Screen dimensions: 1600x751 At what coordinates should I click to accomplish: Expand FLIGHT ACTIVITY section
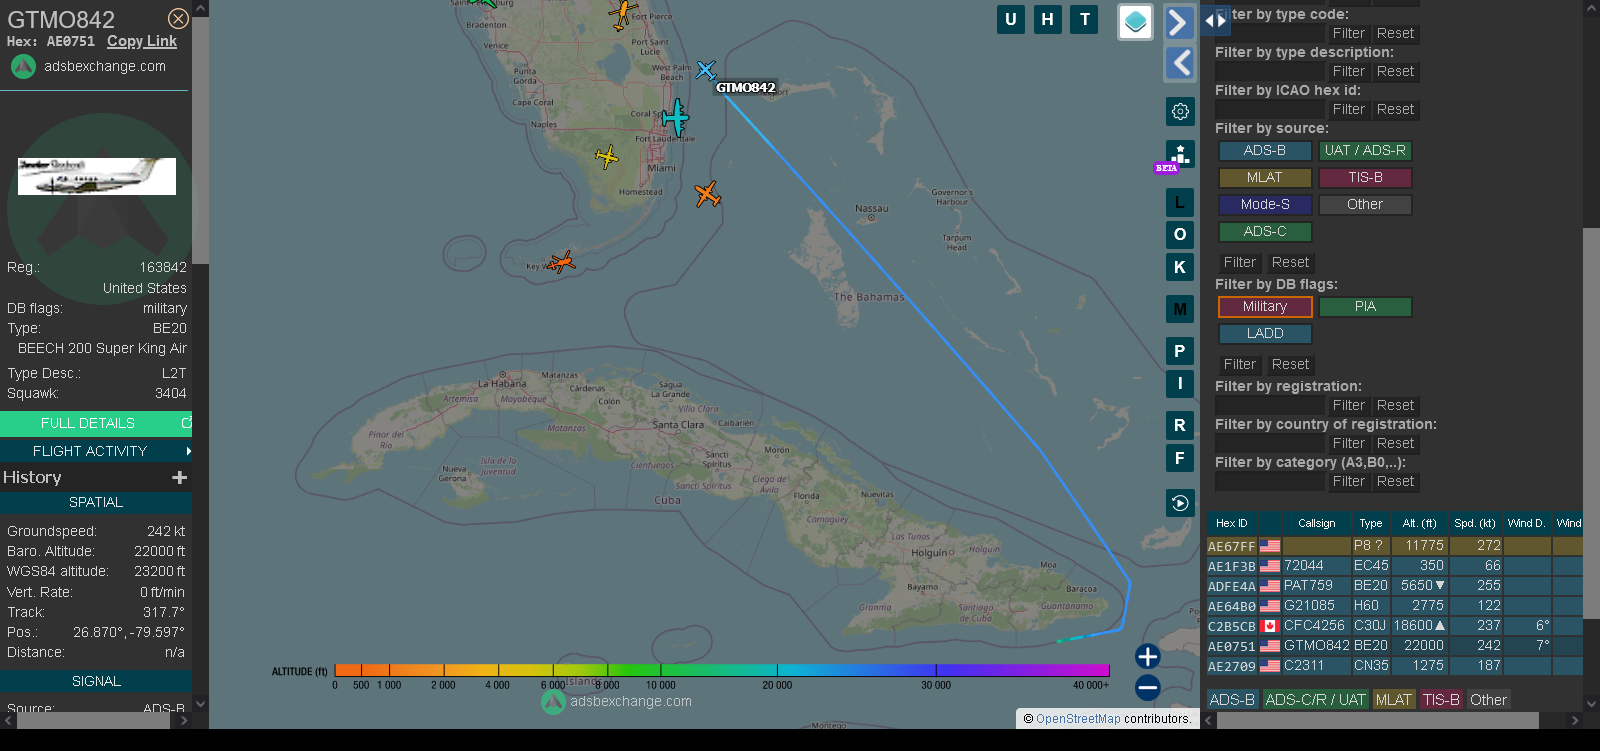click(x=95, y=451)
